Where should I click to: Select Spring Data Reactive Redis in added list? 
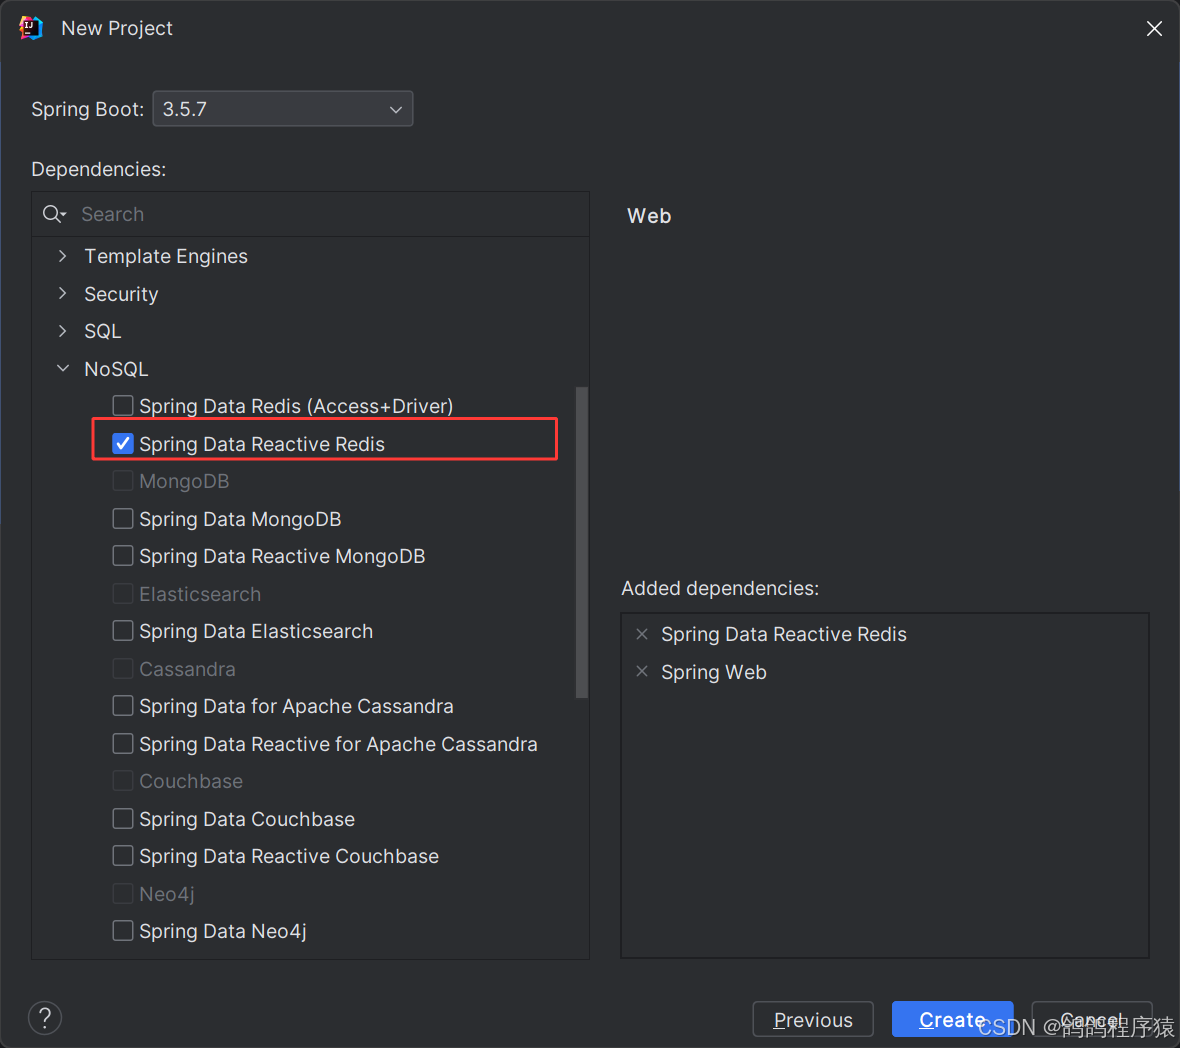pos(783,634)
